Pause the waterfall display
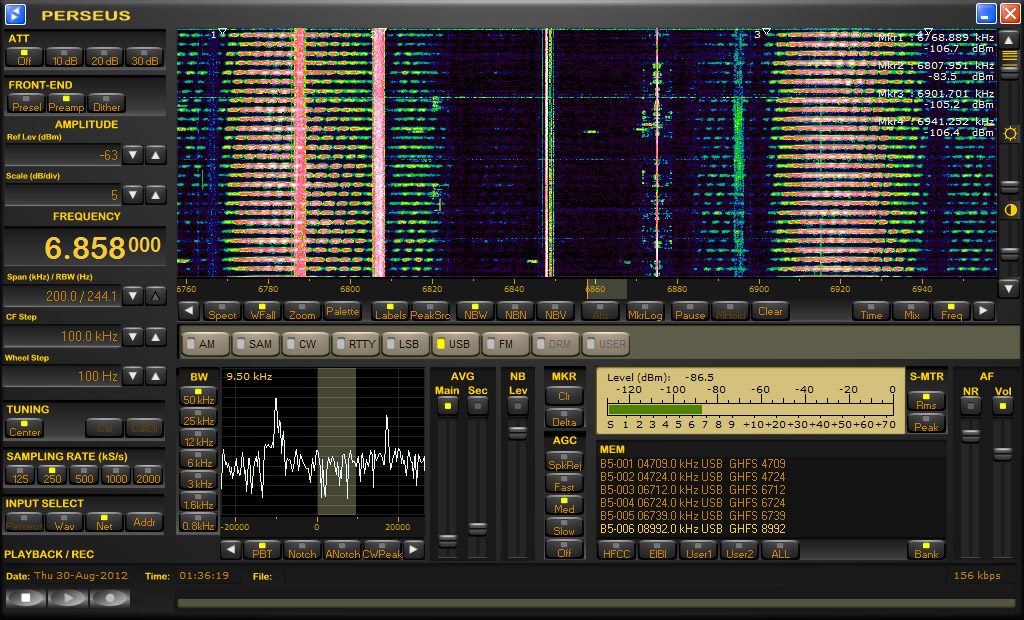1024x620 pixels. point(690,311)
